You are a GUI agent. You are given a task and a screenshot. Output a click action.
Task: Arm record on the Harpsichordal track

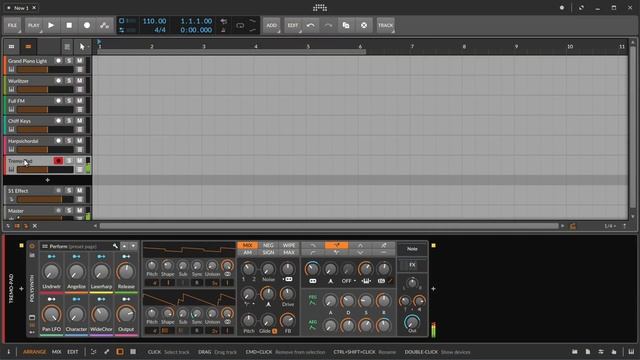pos(58,141)
